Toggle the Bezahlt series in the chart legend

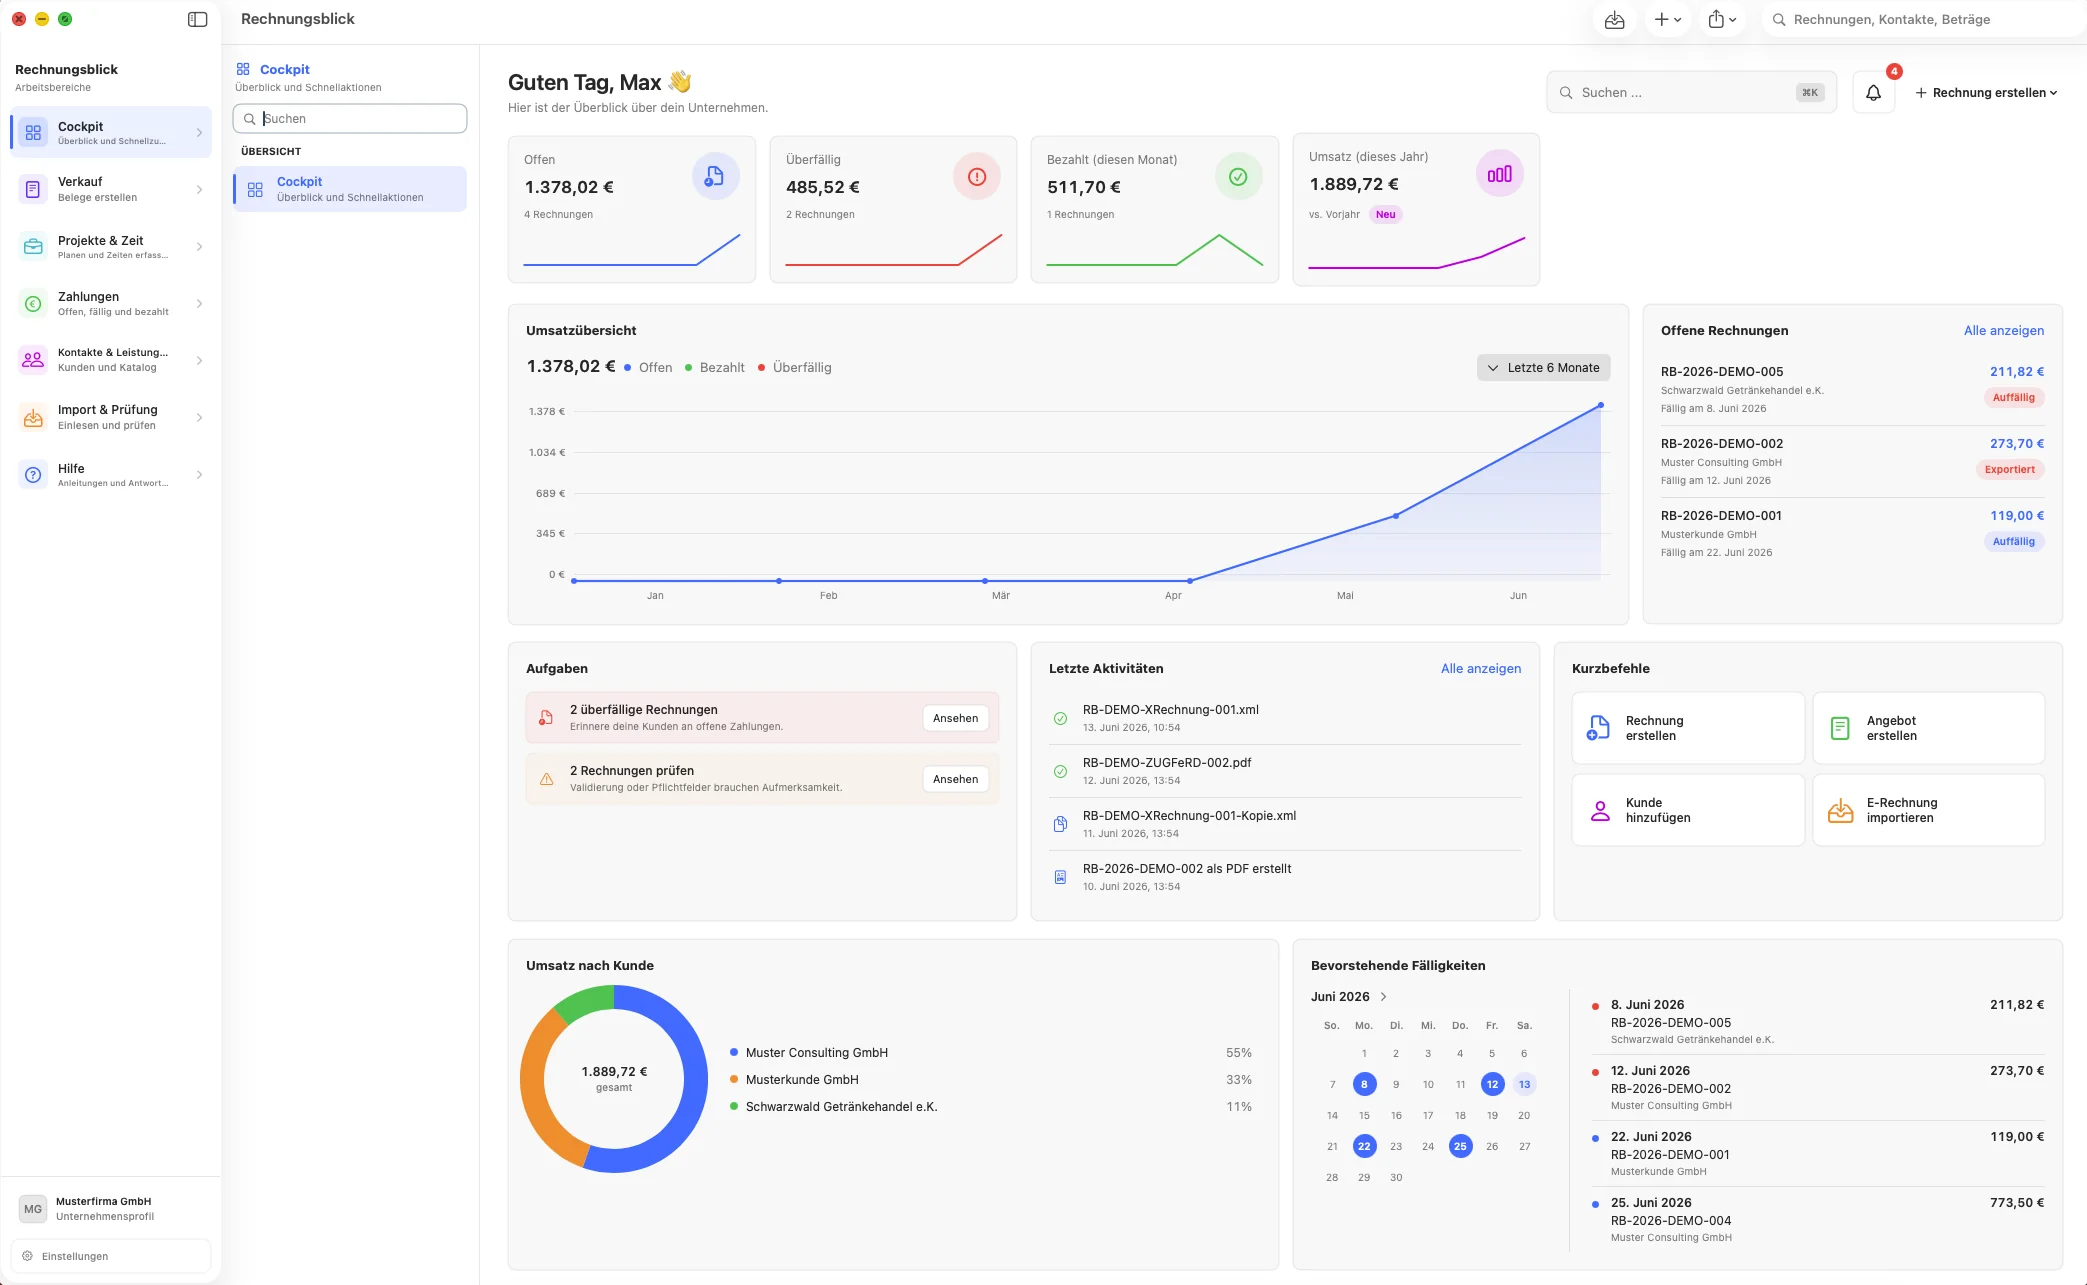[714, 368]
